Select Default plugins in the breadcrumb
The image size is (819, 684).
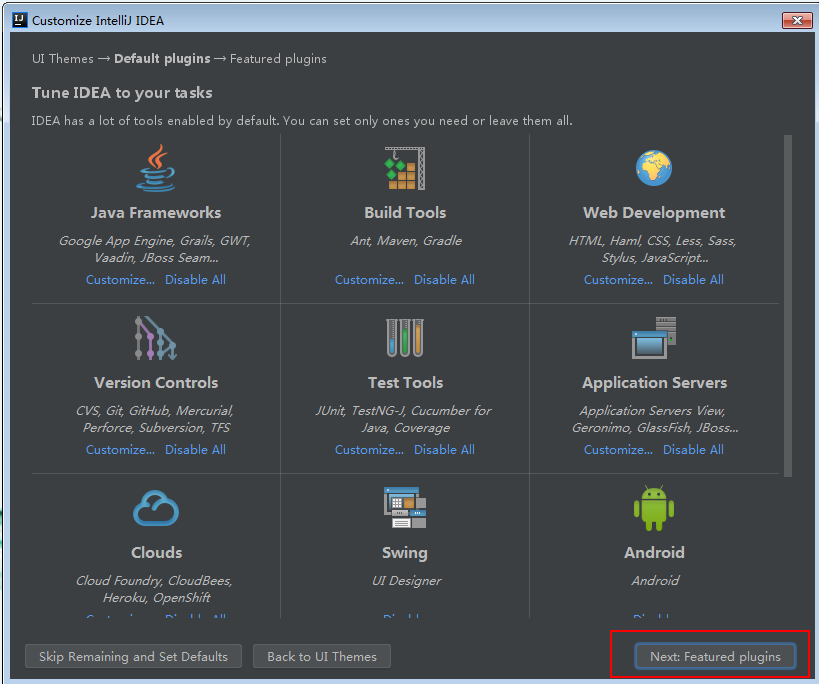[x=162, y=58]
